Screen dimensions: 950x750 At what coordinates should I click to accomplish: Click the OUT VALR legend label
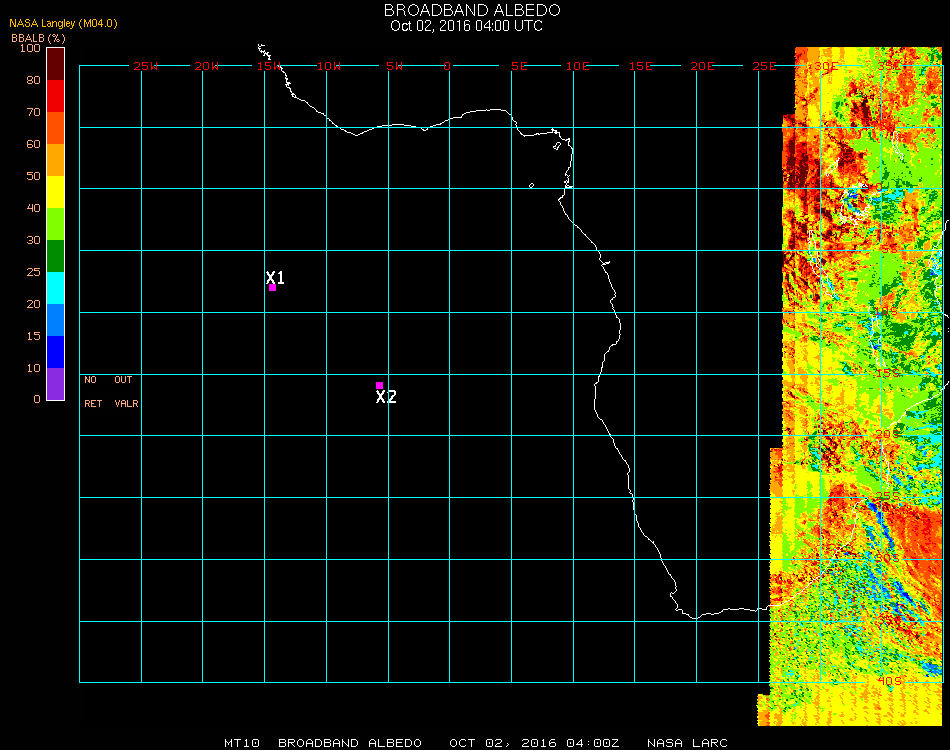pyautogui.click(x=126, y=392)
